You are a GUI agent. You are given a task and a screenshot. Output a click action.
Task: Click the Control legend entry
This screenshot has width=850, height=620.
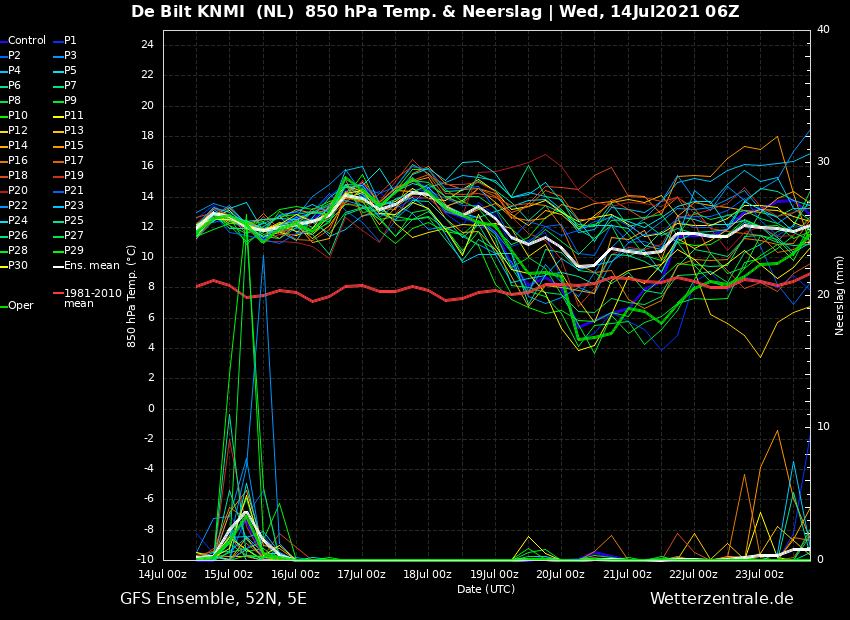click(x=27, y=41)
